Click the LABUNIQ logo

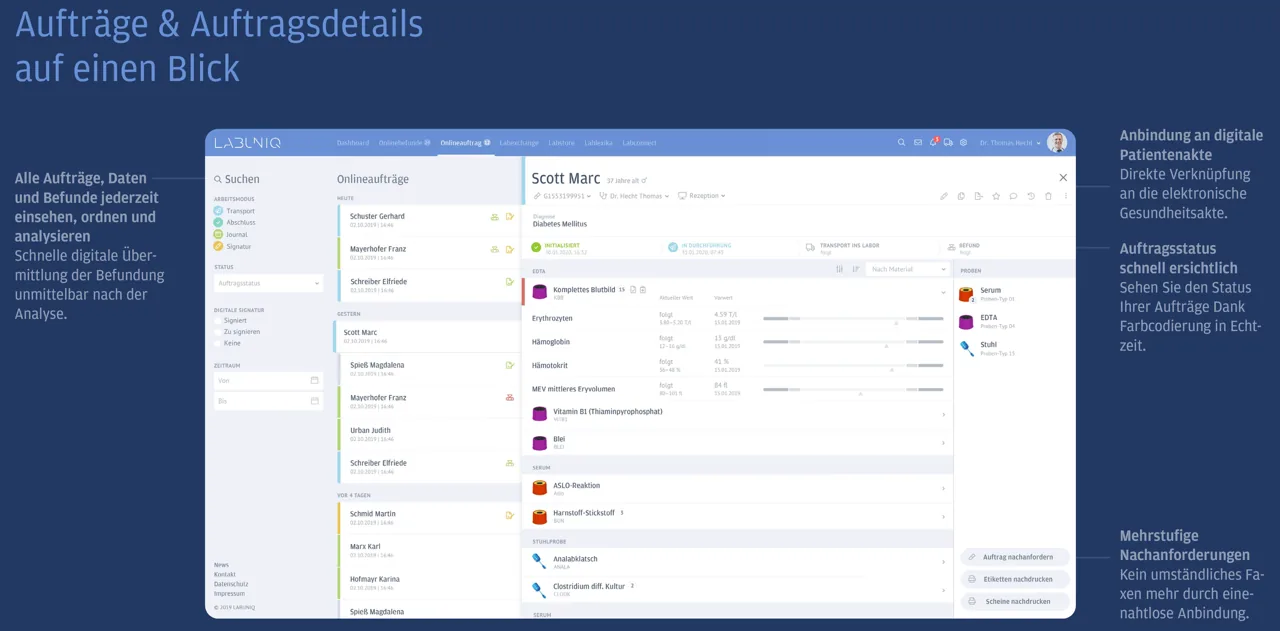pyautogui.click(x=247, y=143)
